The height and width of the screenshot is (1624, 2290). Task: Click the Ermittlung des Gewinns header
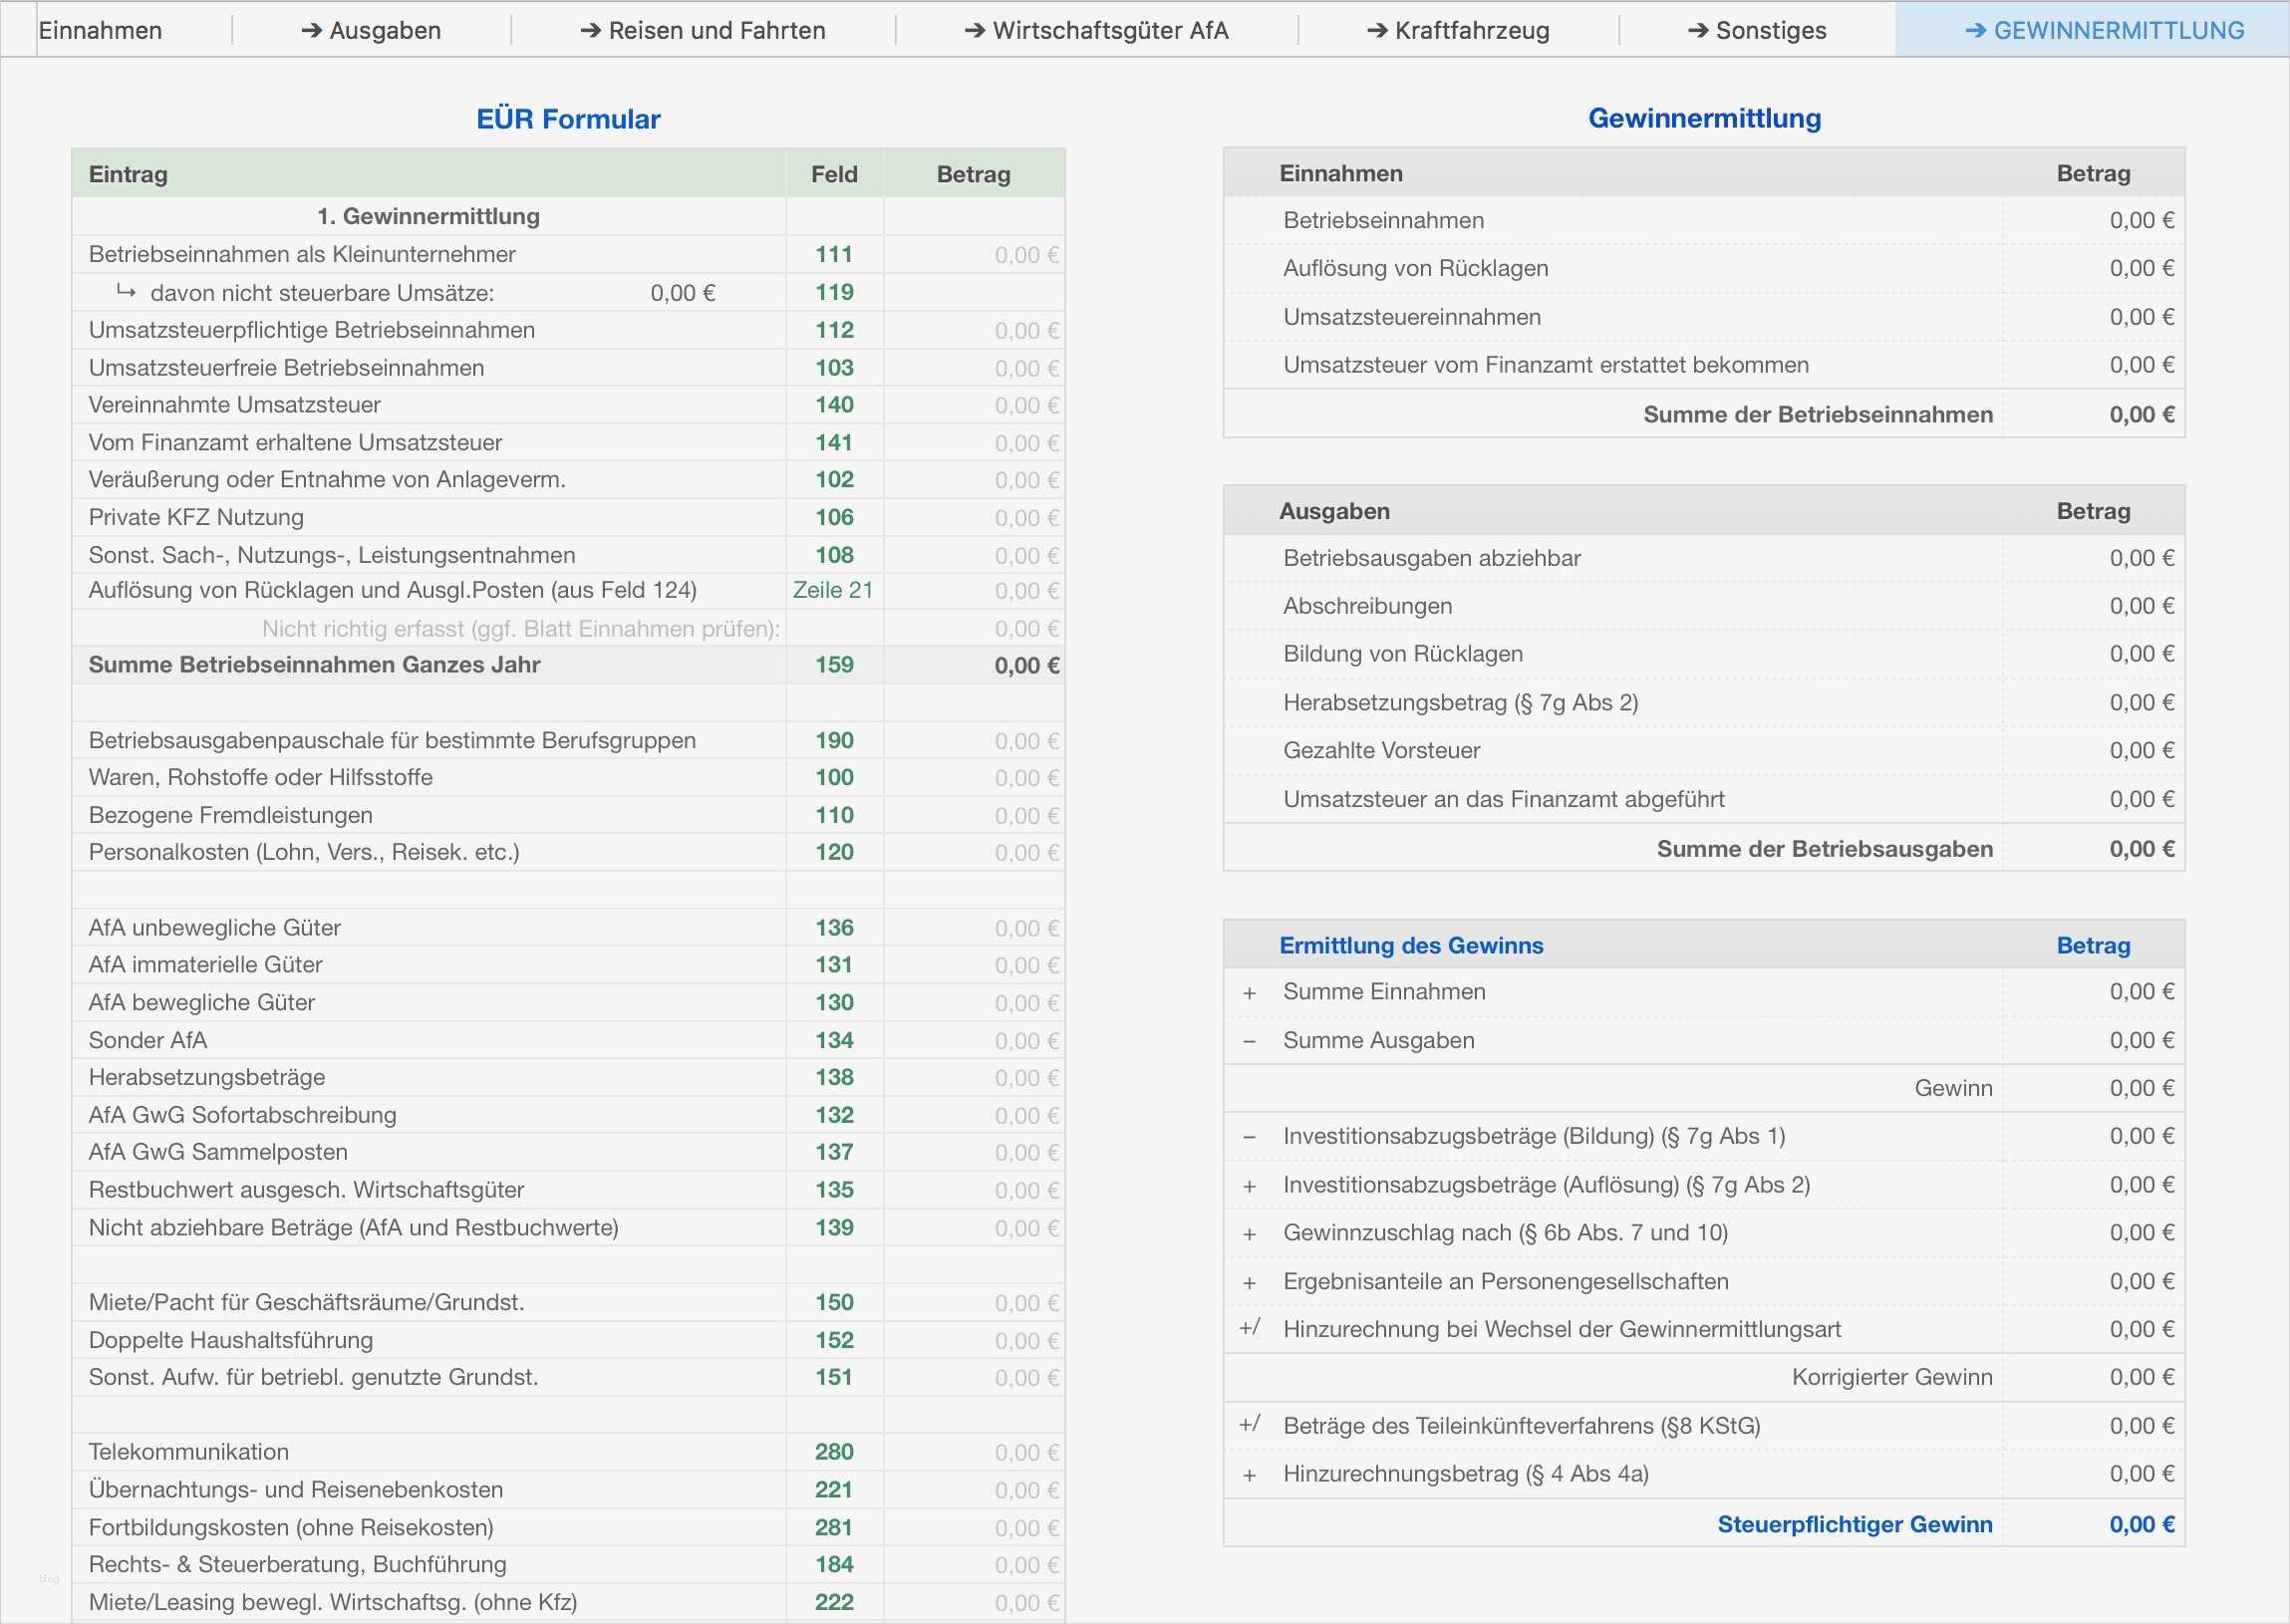point(1412,944)
